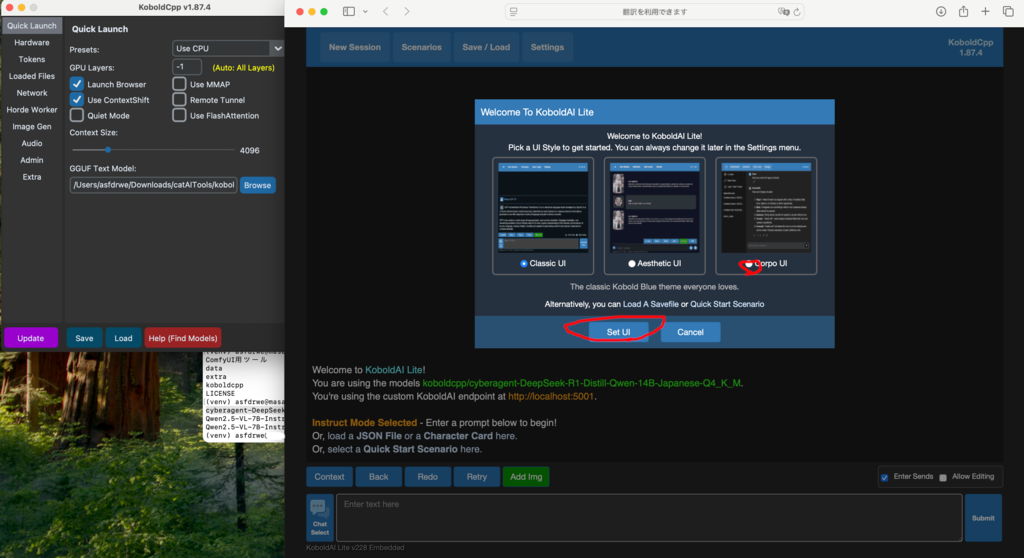Click the Context button
Screen dimensions: 1024x558
pos(329,476)
